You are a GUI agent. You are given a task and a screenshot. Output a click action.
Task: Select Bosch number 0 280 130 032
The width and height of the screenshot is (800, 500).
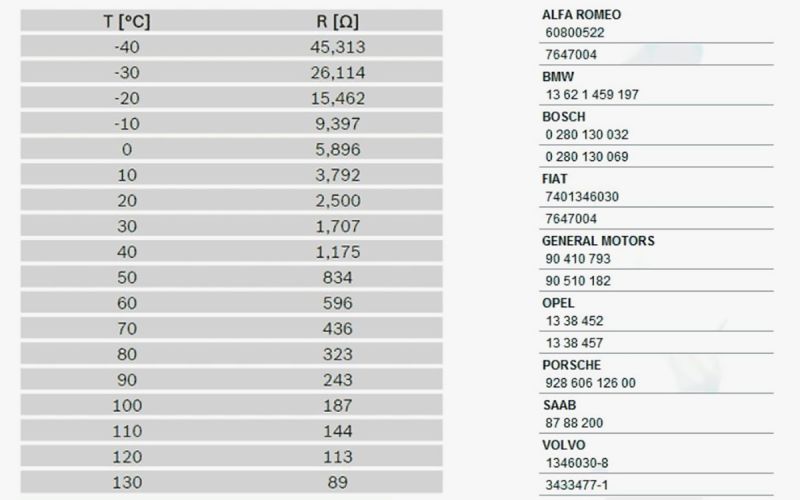click(x=587, y=135)
